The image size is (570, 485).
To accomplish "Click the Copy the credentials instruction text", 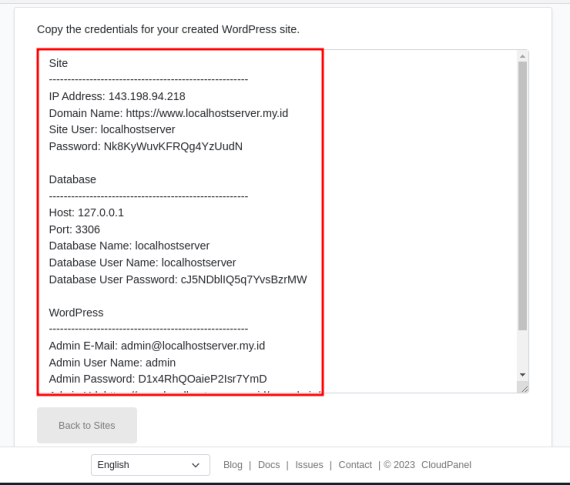I will [x=168, y=29].
